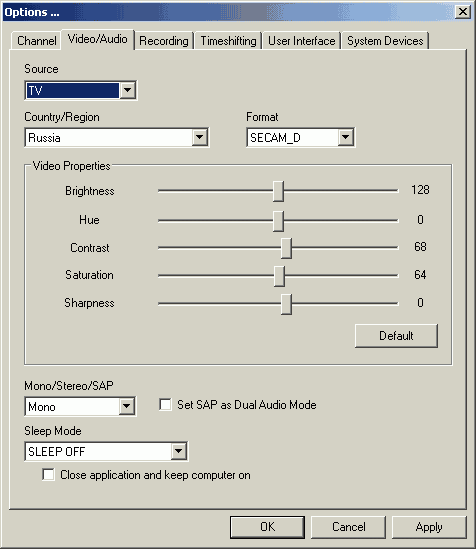Reset video properties with Default button

point(396,336)
